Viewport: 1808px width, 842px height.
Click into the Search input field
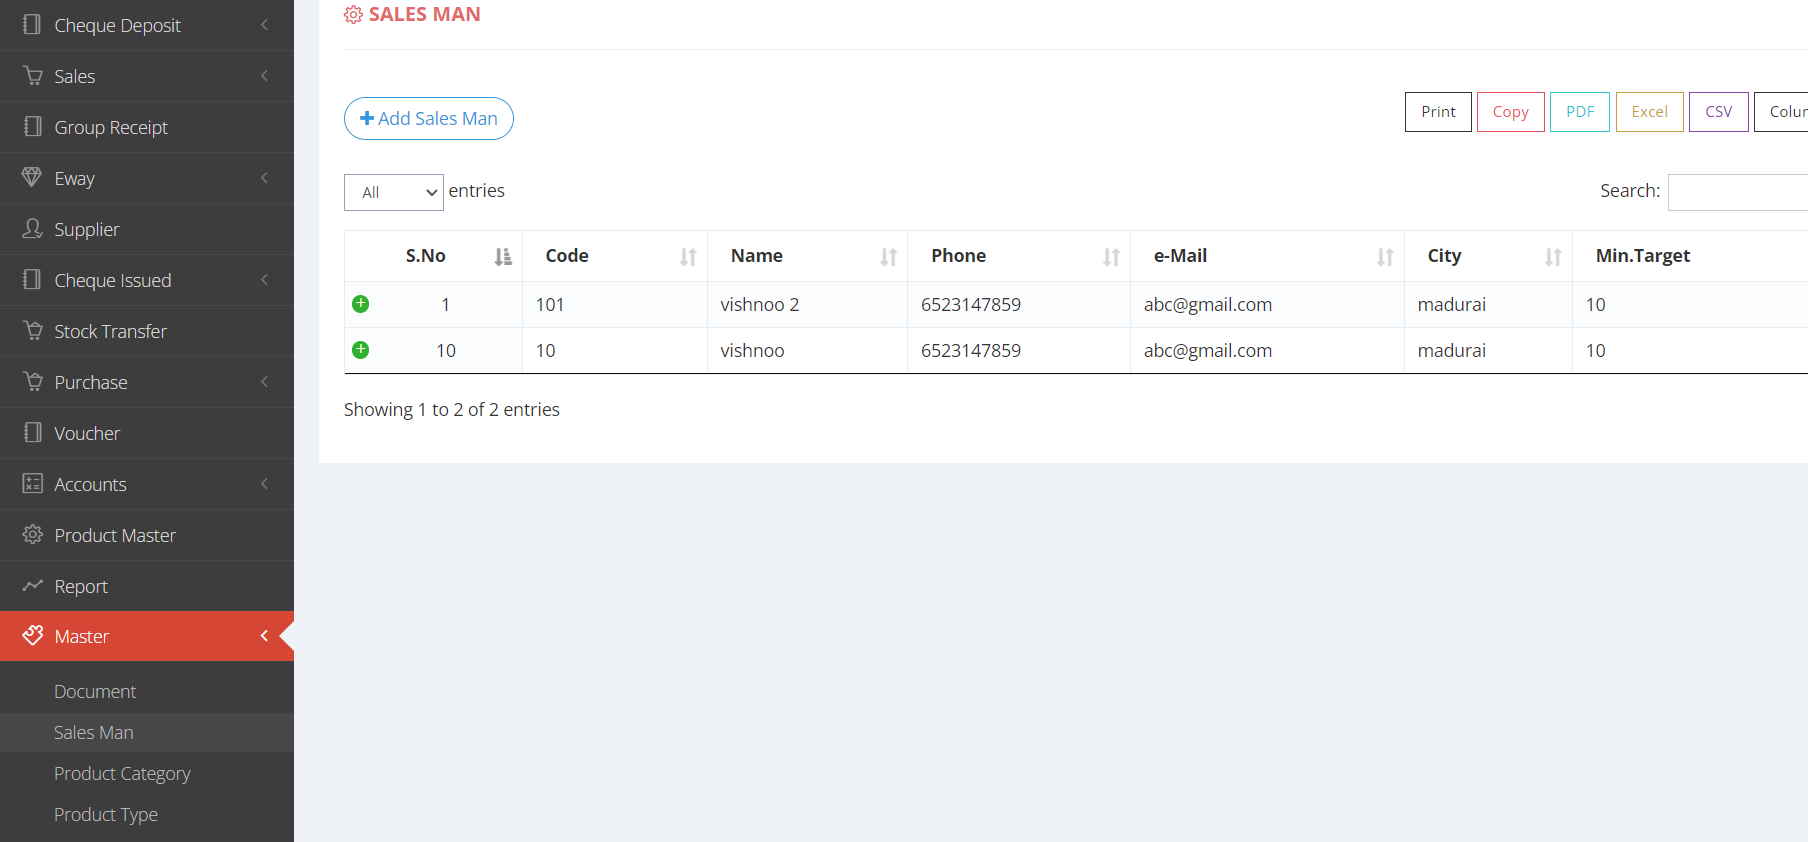click(1738, 192)
